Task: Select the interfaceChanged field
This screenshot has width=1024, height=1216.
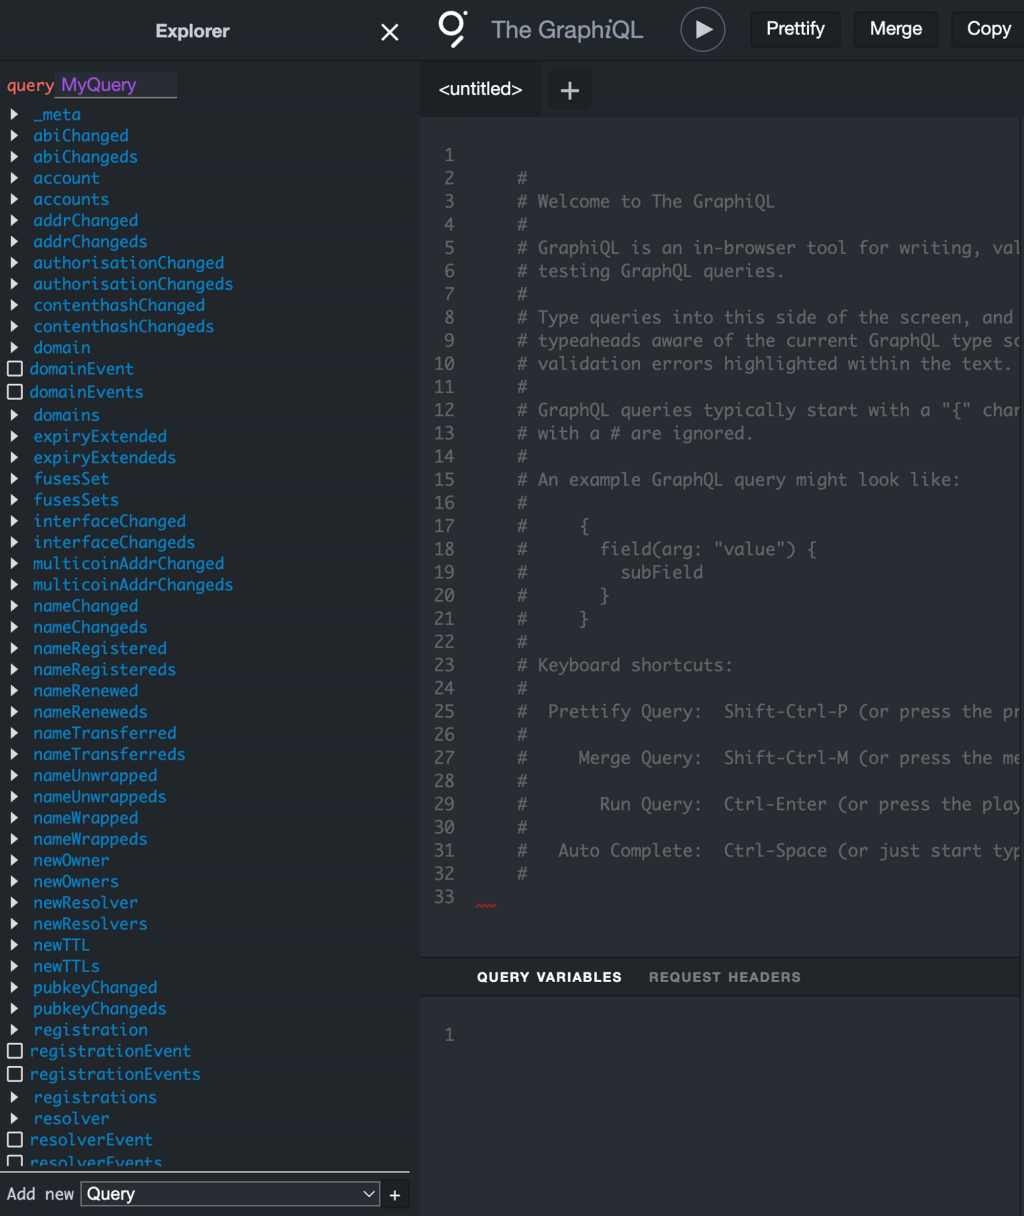Action: [110, 521]
